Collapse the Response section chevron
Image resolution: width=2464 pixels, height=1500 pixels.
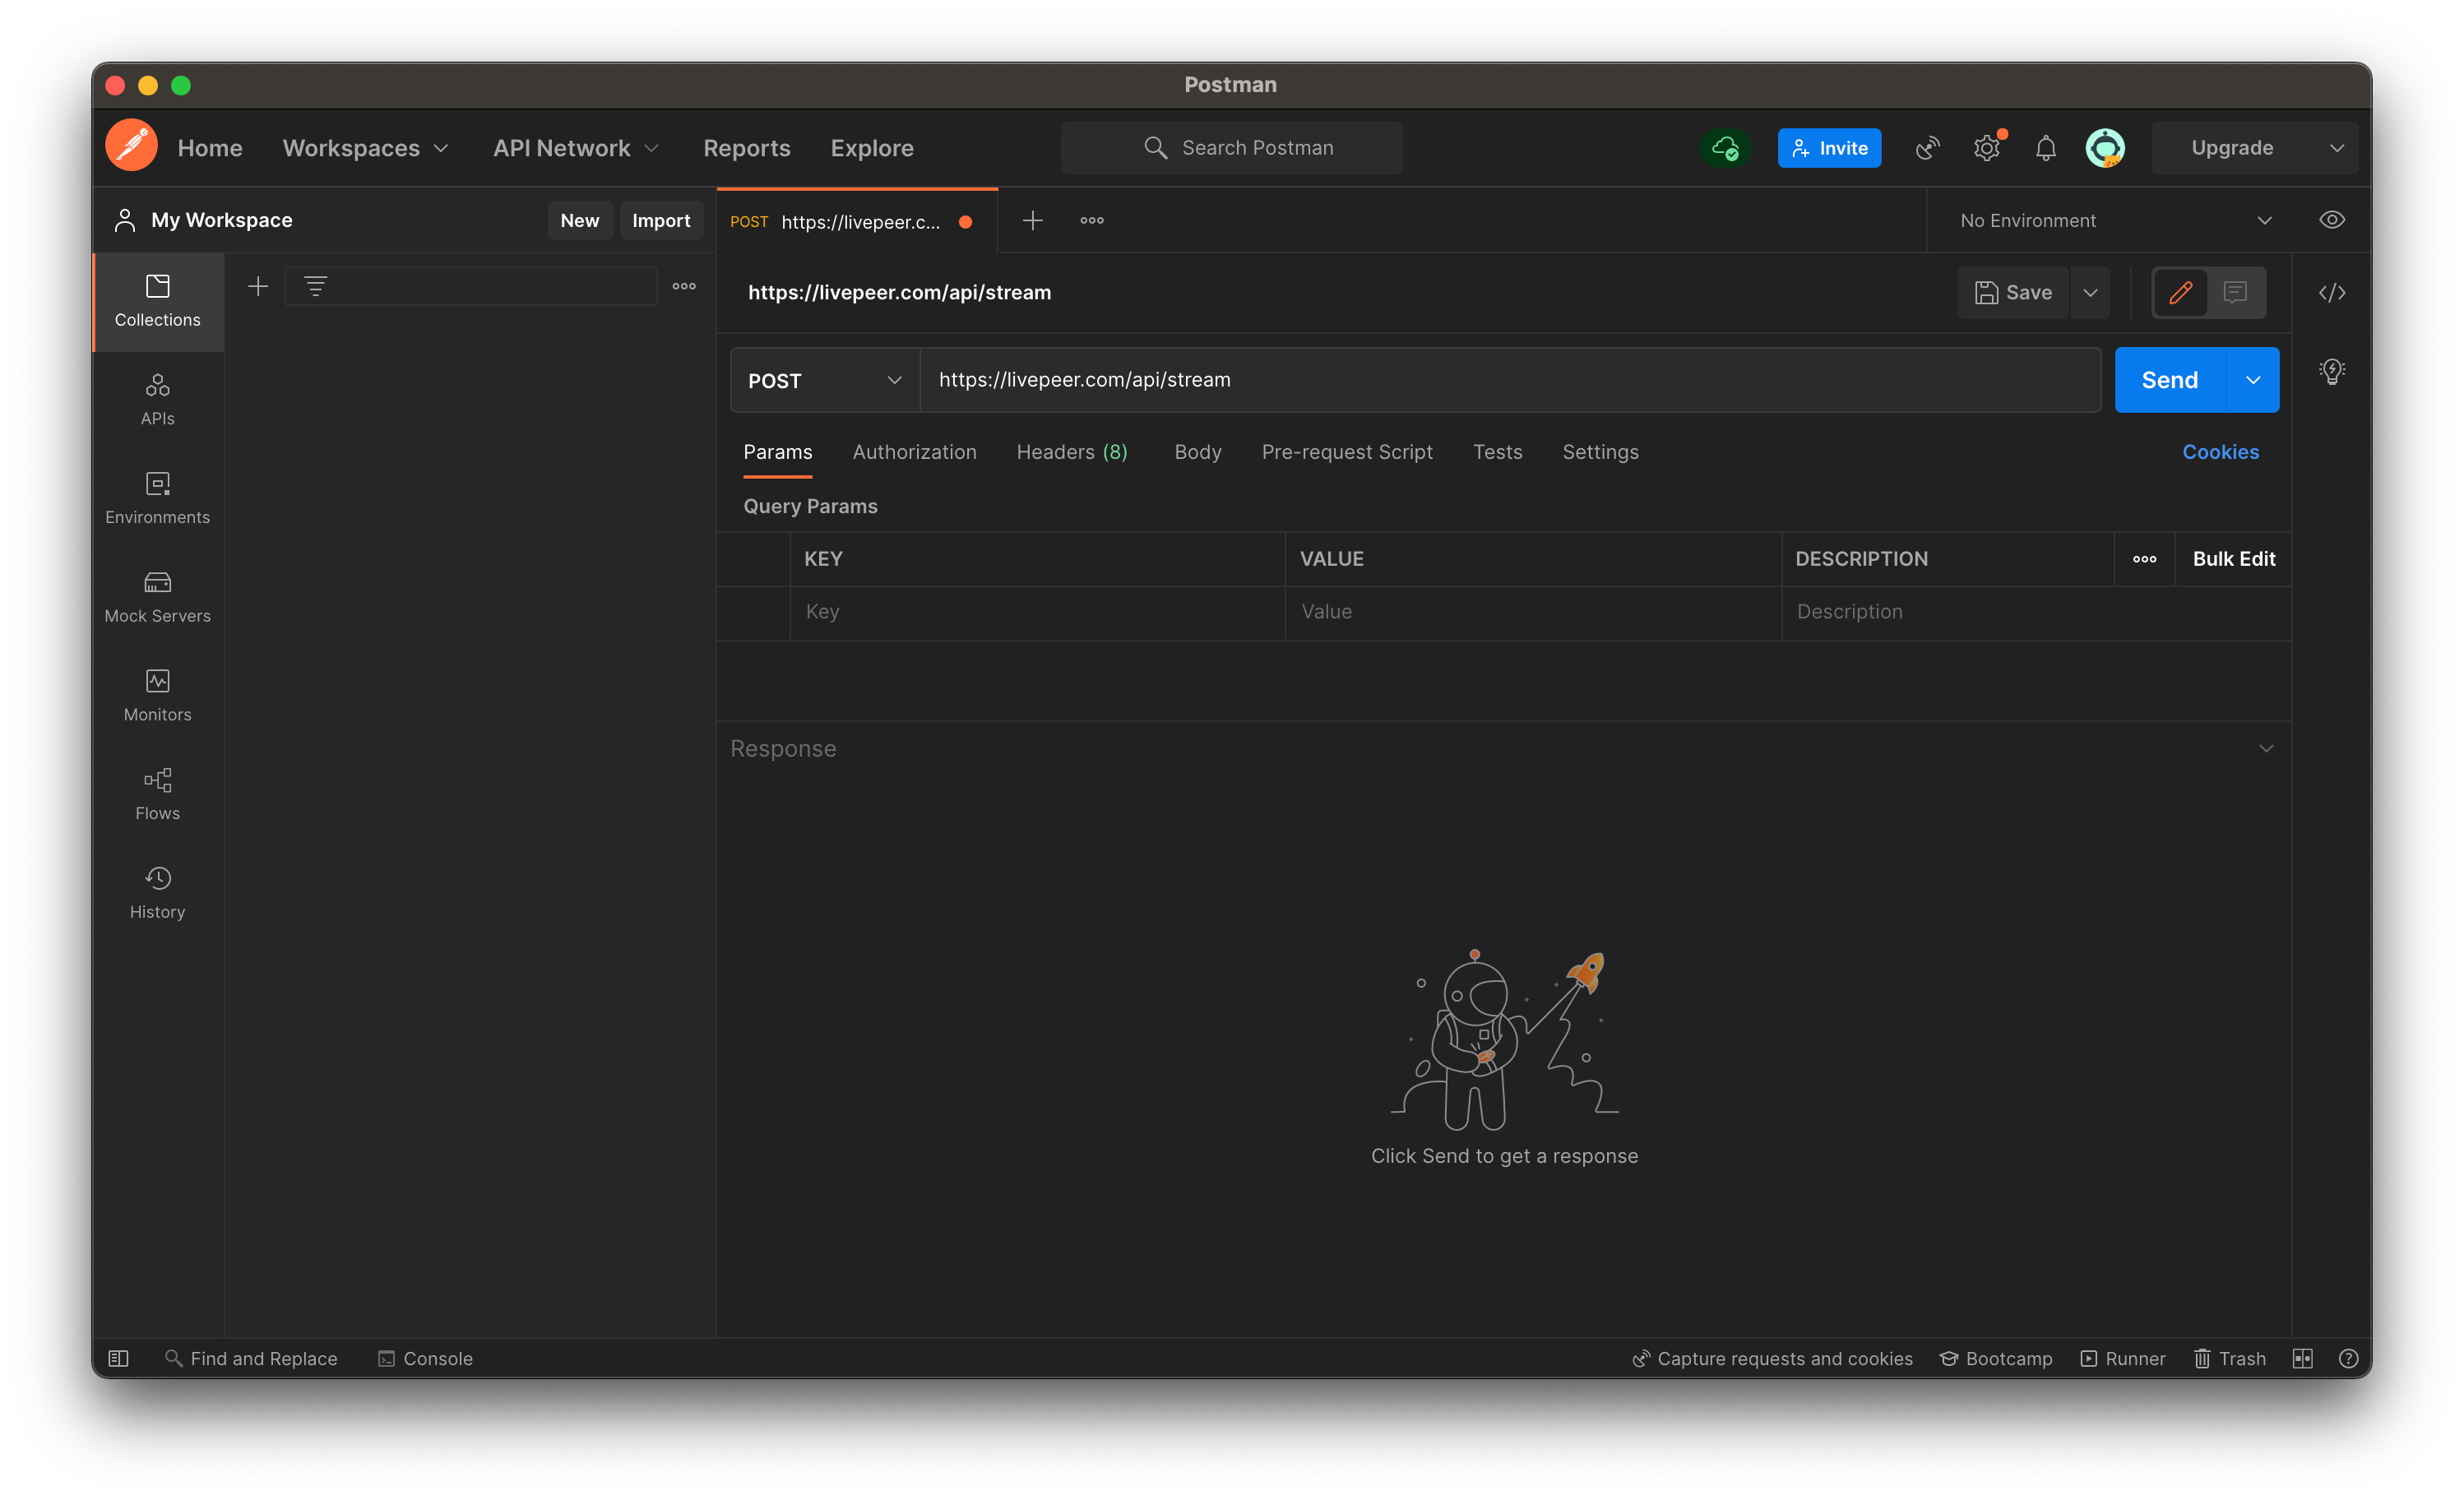(2267, 749)
